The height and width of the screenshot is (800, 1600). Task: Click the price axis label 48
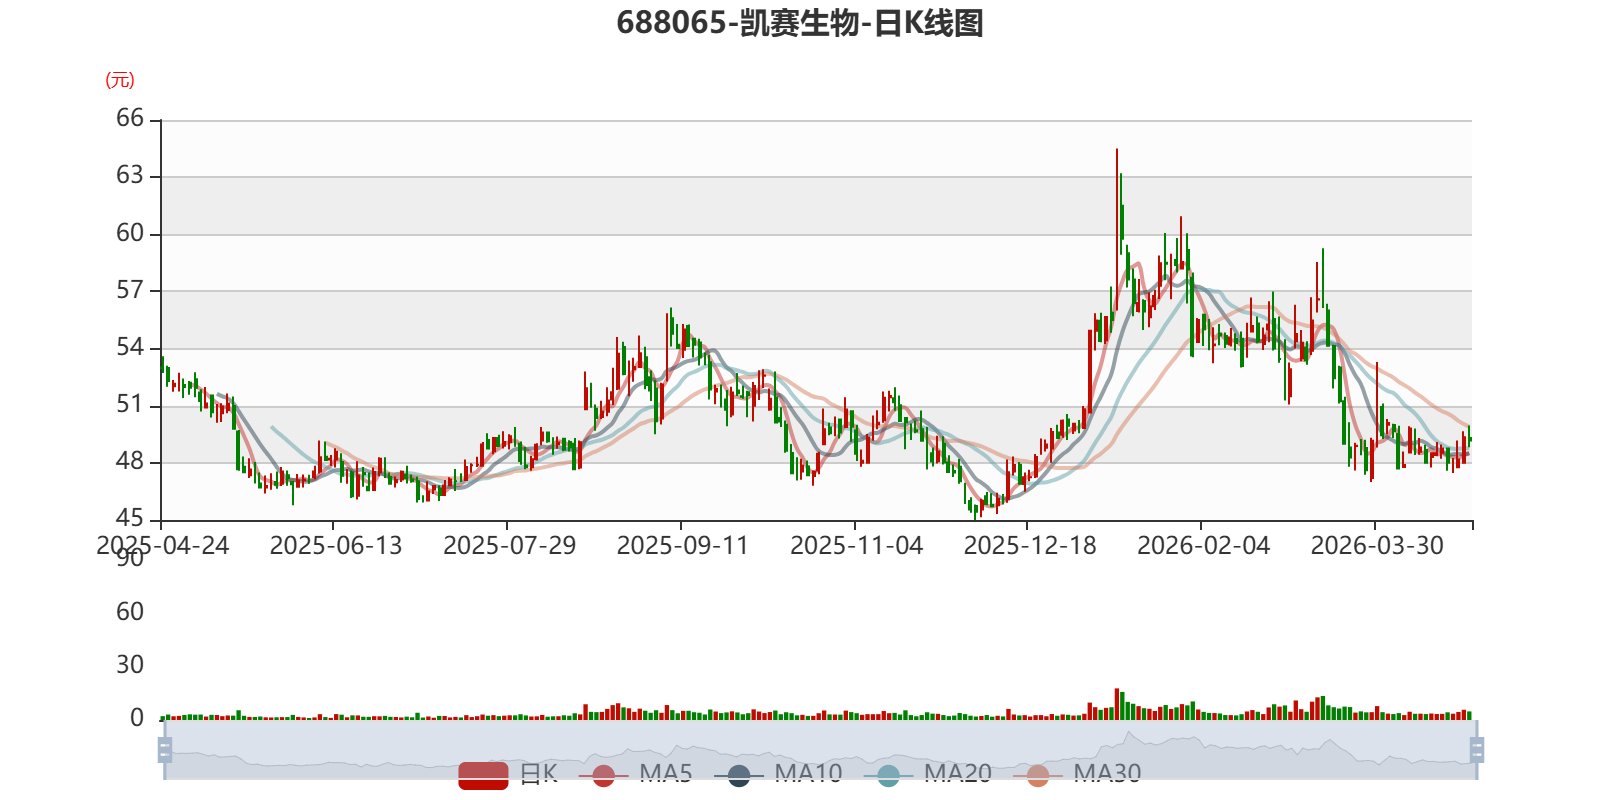click(x=130, y=461)
